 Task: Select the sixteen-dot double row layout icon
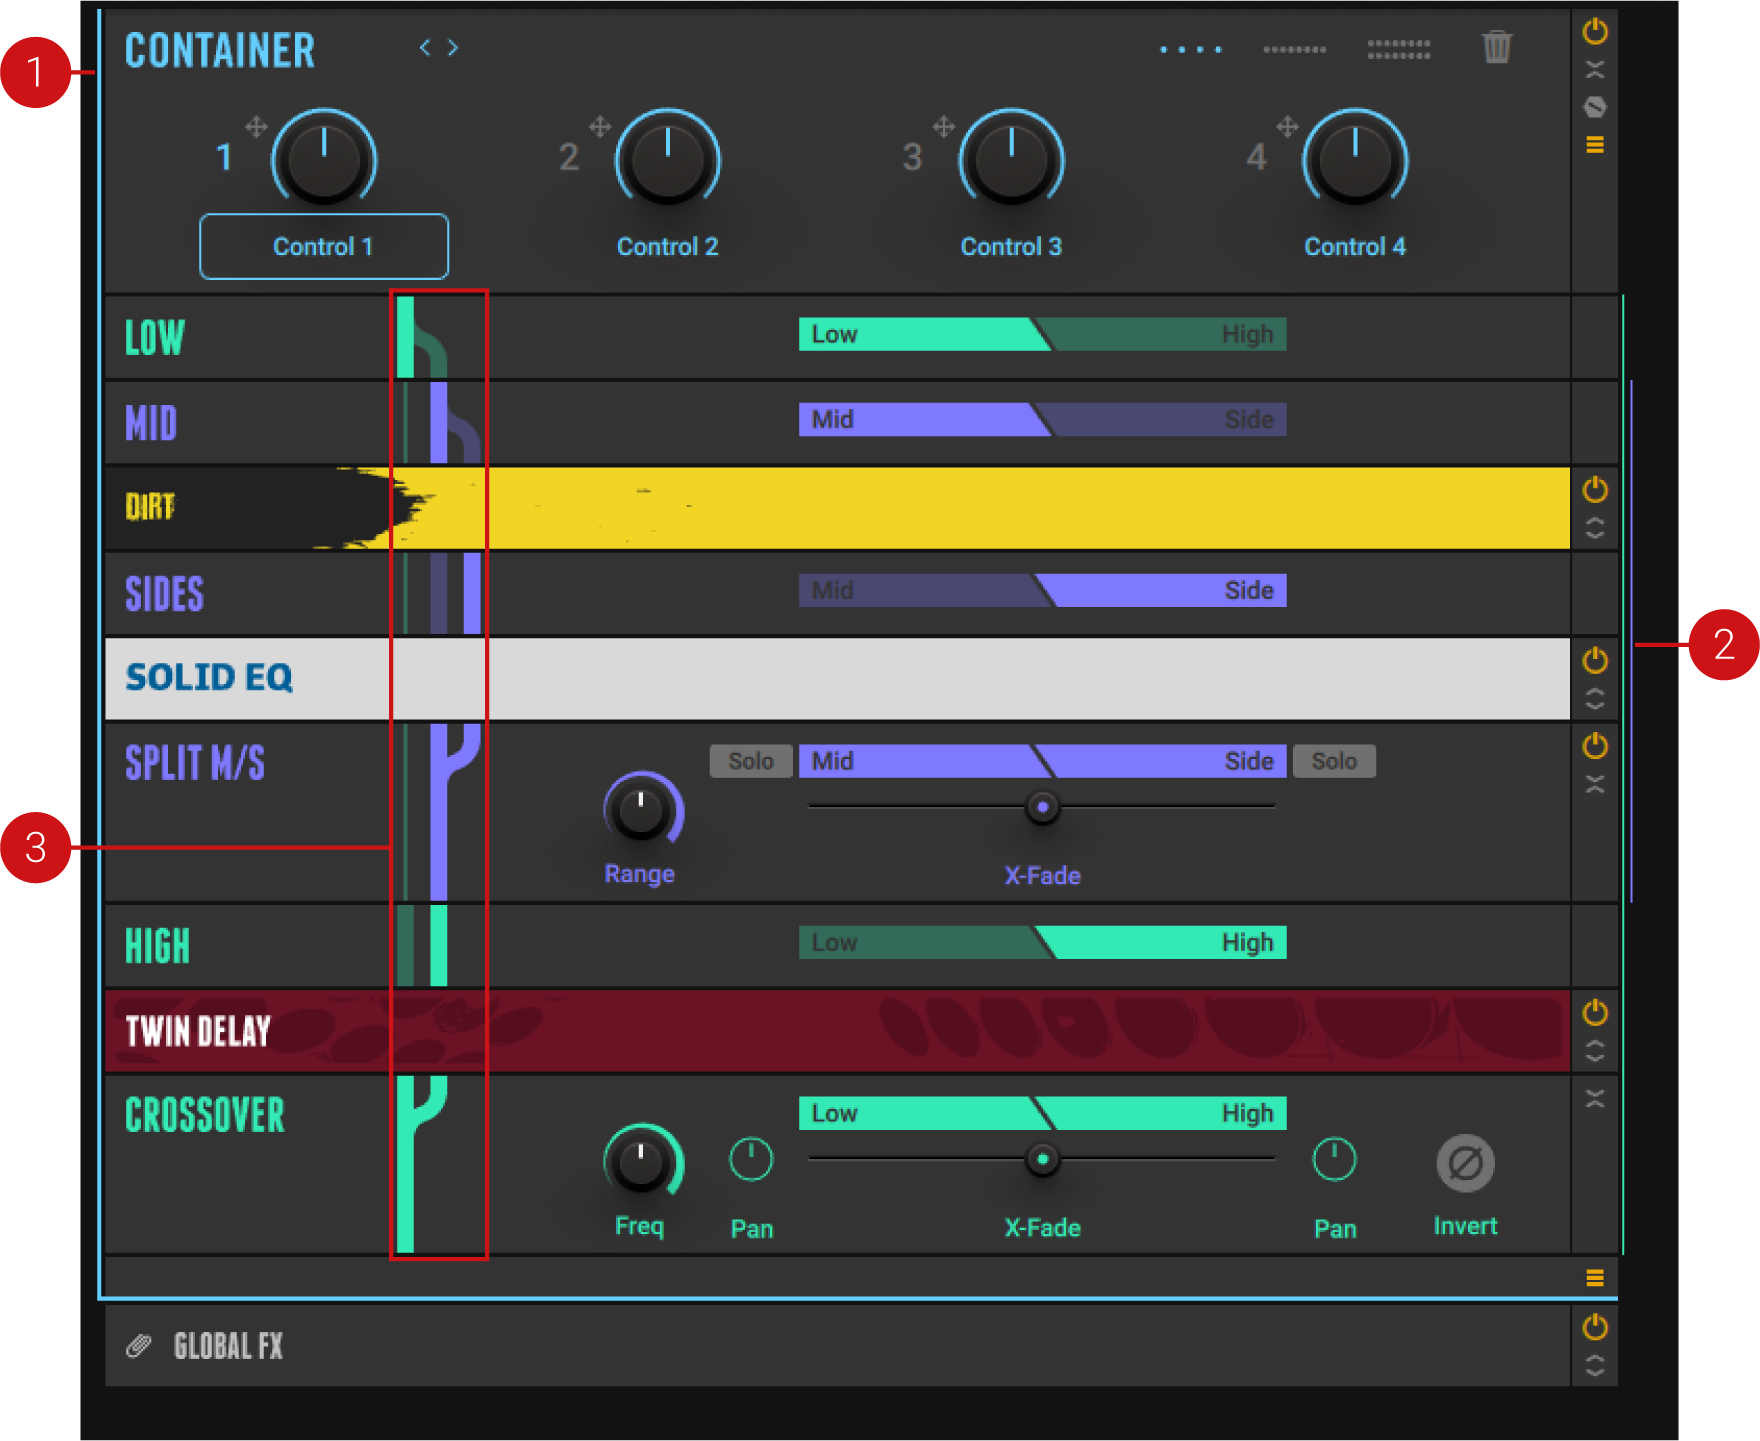coord(1398,49)
